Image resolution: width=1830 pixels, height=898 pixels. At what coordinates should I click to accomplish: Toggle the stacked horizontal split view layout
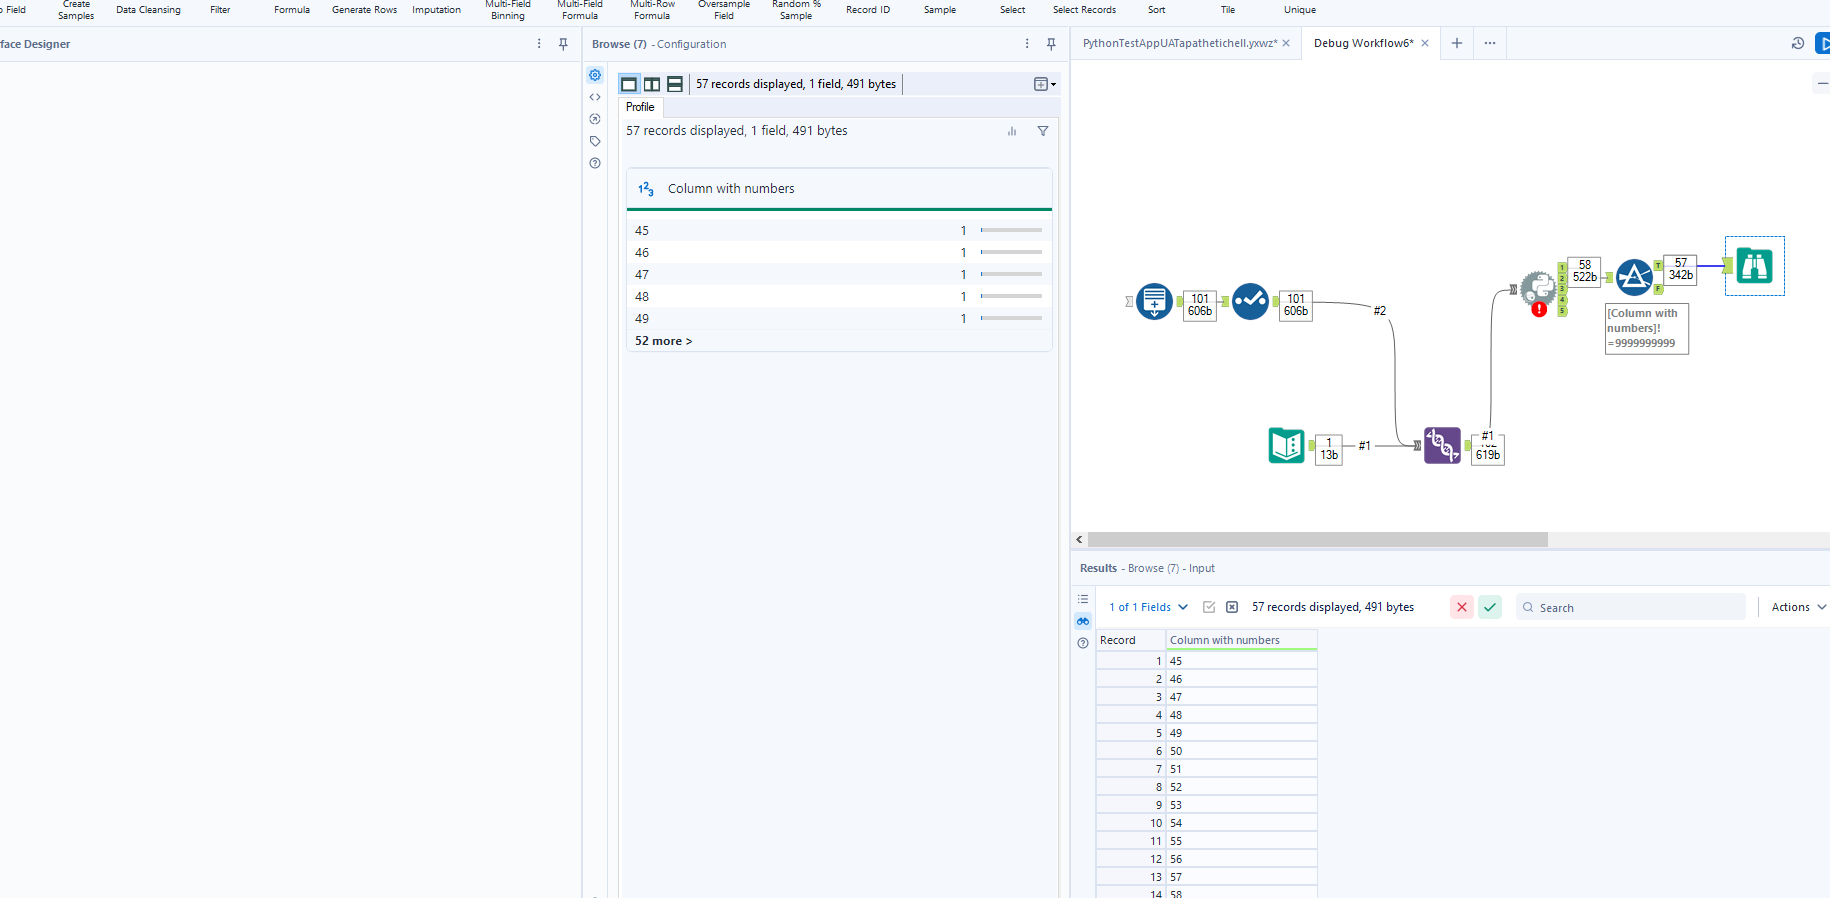point(675,84)
